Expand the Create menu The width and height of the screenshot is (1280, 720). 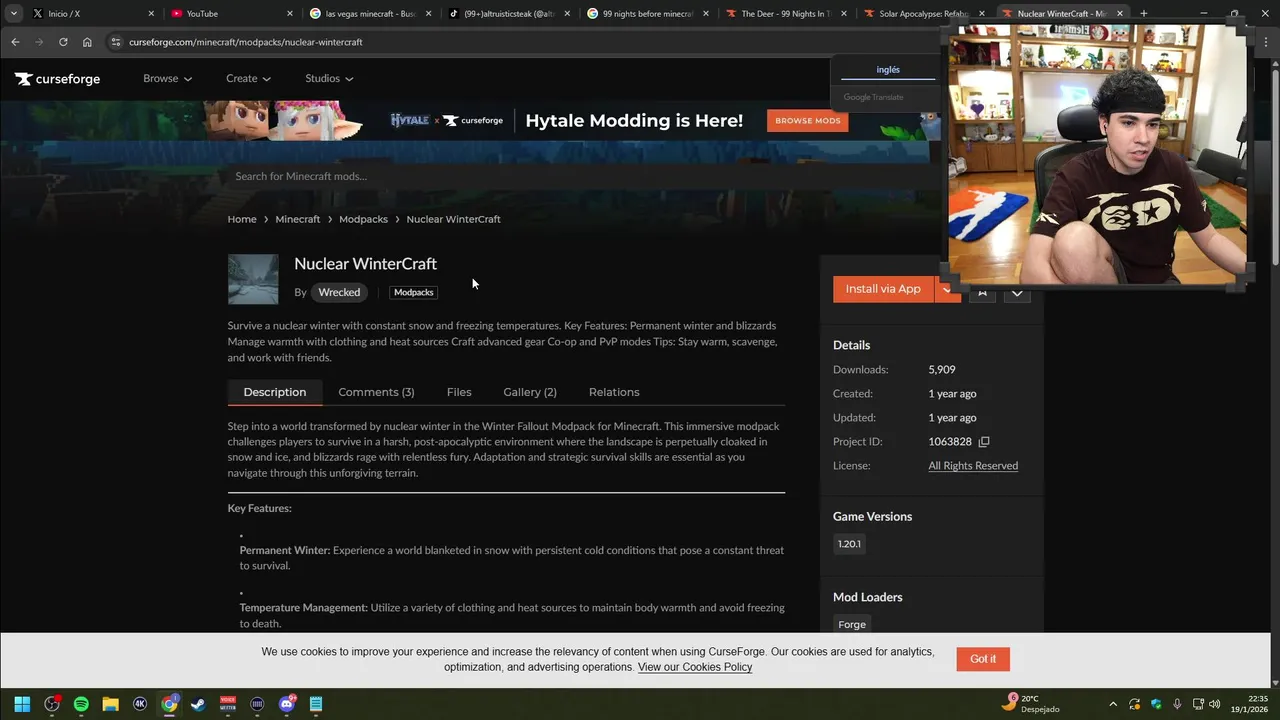tap(248, 78)
